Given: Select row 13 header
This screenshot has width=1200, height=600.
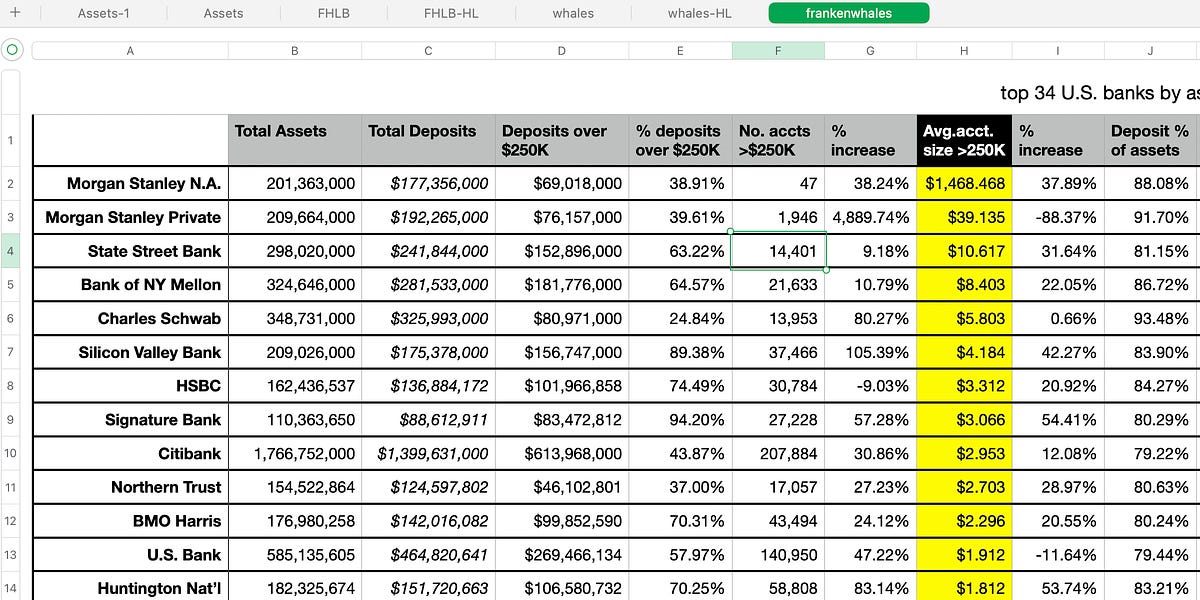Looking at the screenshot, I should click(11, 555).
